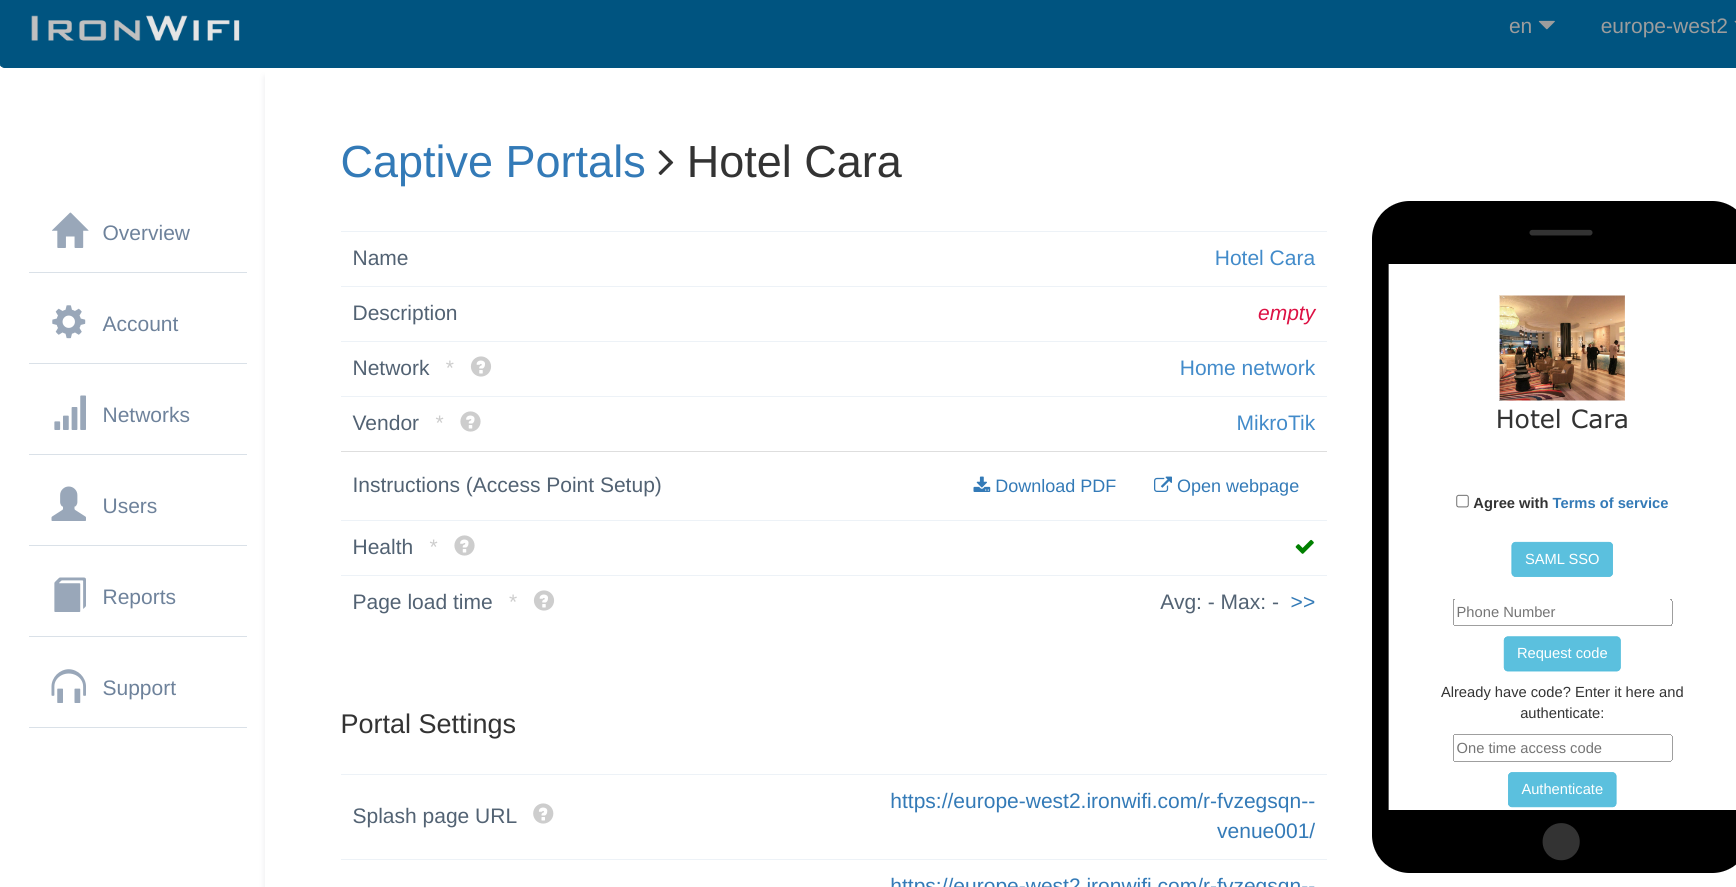Click the help icon next to Splash page URL
Image resolution: width=1736 pixels, height=887 pixels.
point(543,814)
